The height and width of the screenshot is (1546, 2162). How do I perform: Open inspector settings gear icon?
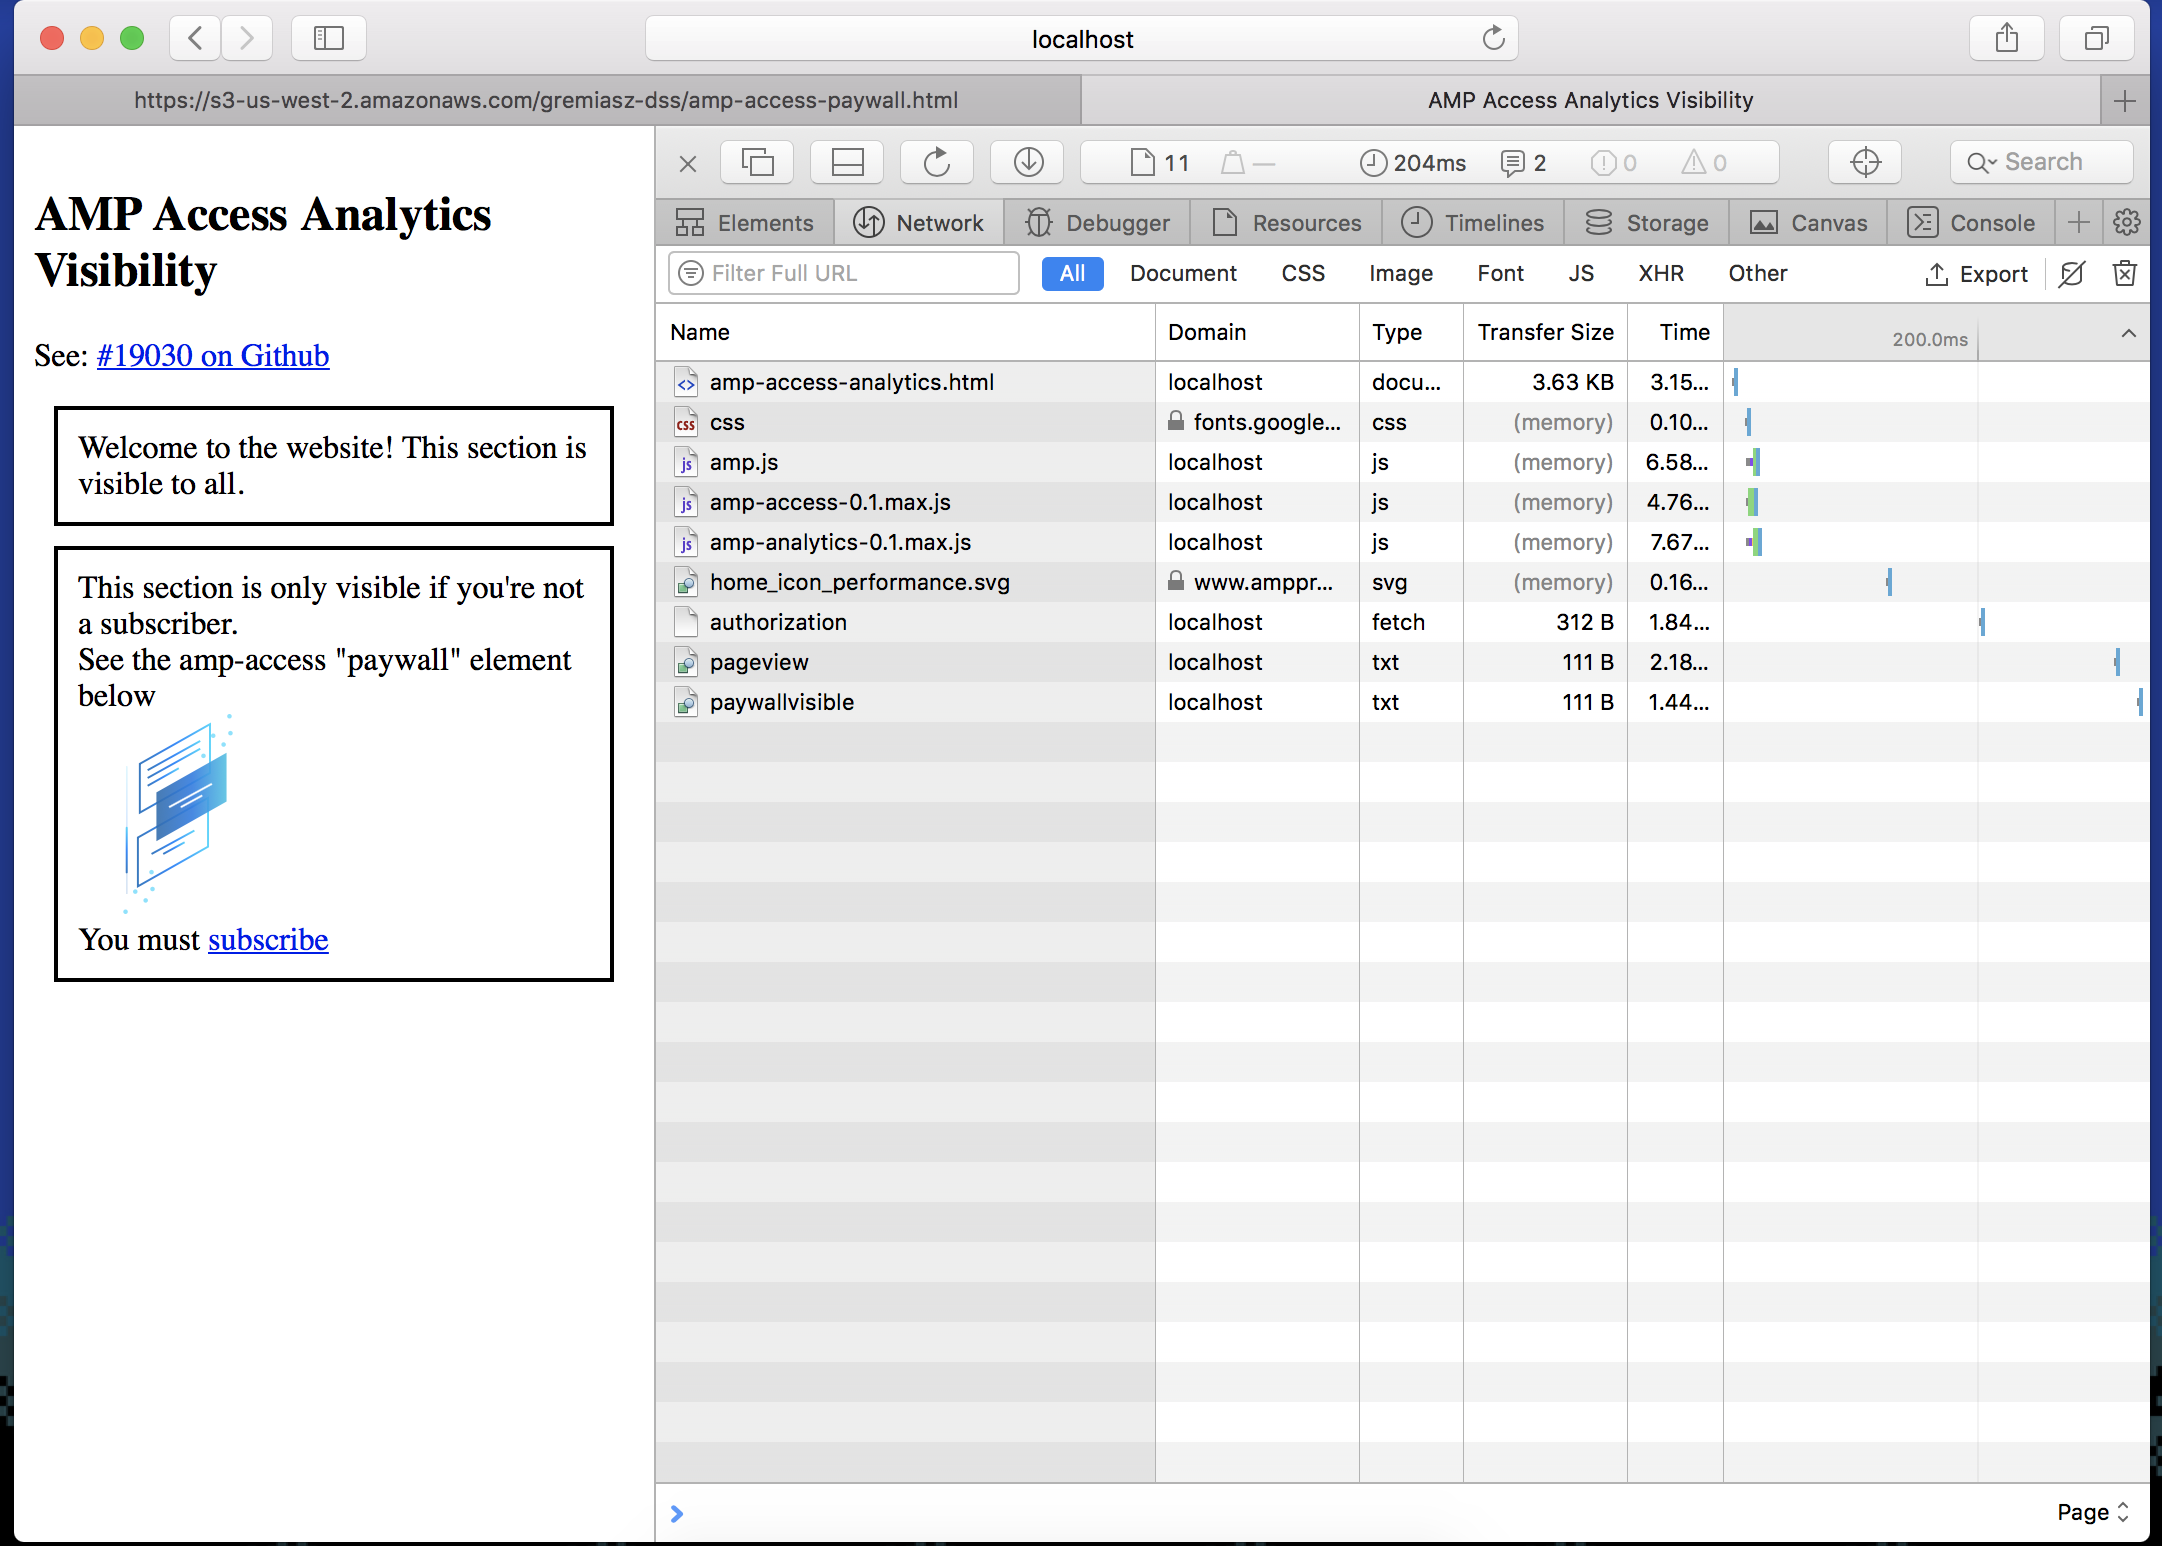tap(2127, 222)
